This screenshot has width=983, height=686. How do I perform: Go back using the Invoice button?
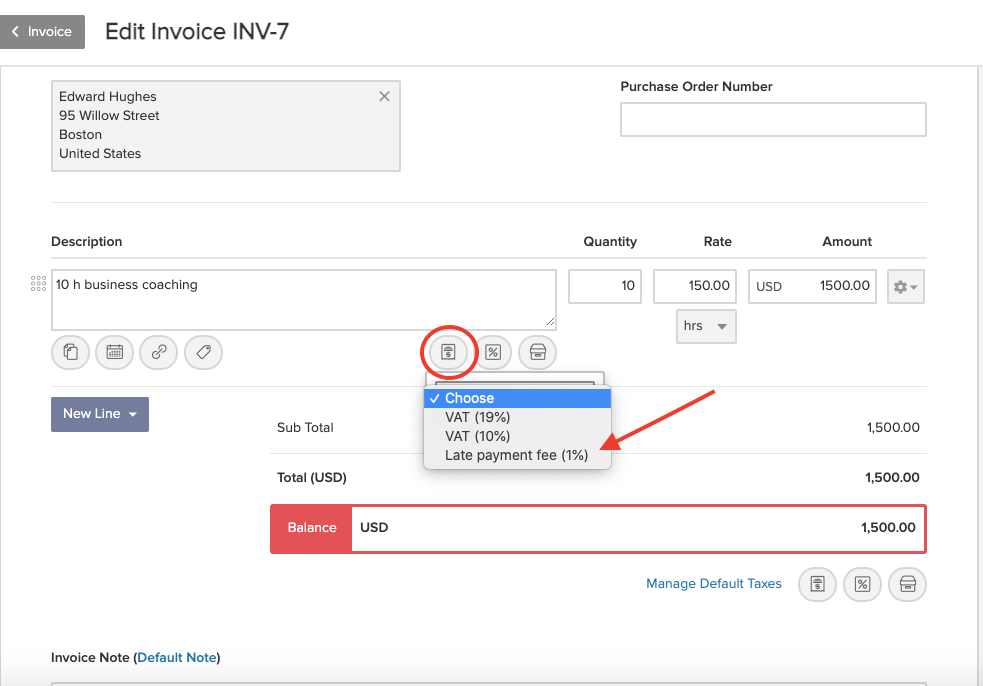(42, 32)
